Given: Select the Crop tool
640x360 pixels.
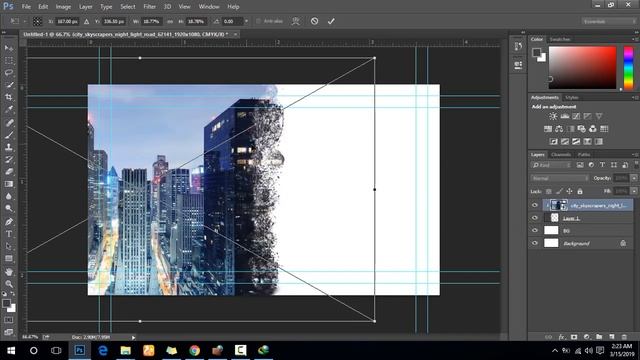Looking at the screenshot, I should tap(9, 97).
